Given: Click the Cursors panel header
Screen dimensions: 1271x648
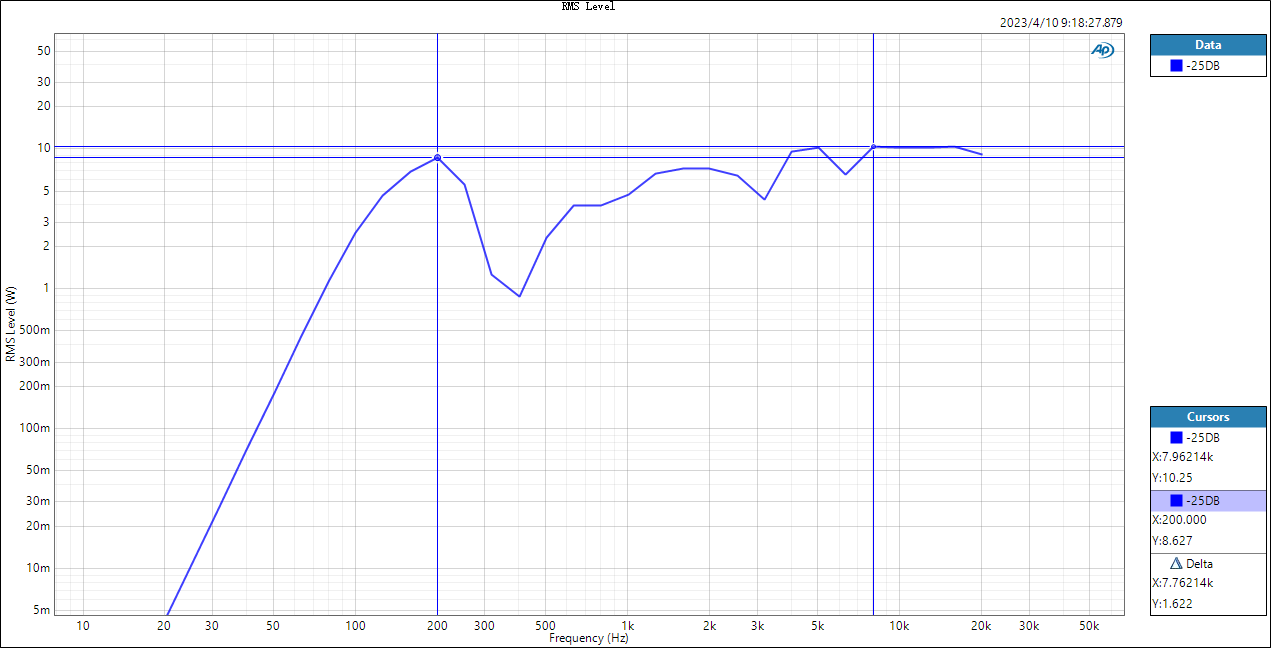Looking at the screenshot, I should [x=1208, y=417].
